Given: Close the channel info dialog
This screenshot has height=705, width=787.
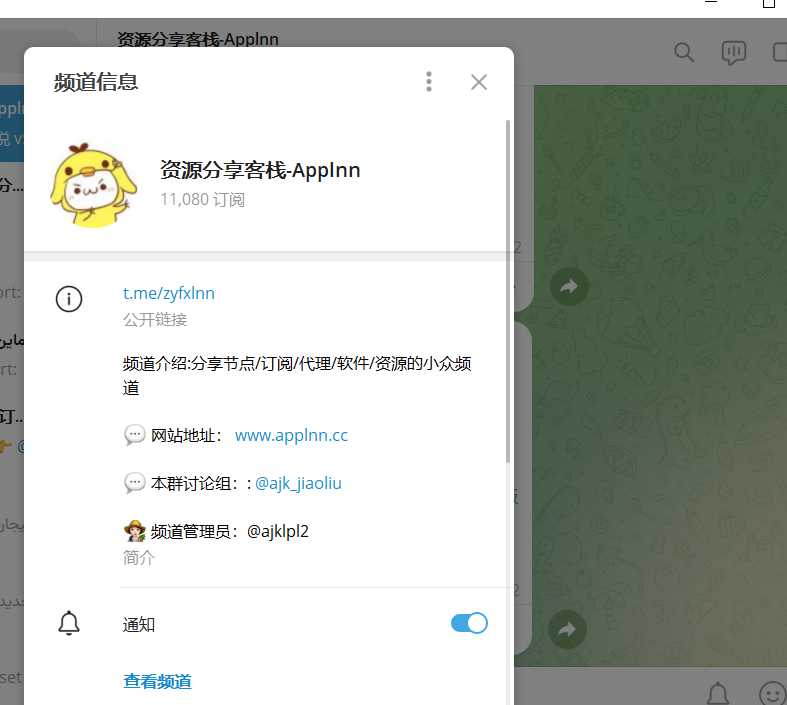Looking at the screenshot, I should (x=479, y=82).
